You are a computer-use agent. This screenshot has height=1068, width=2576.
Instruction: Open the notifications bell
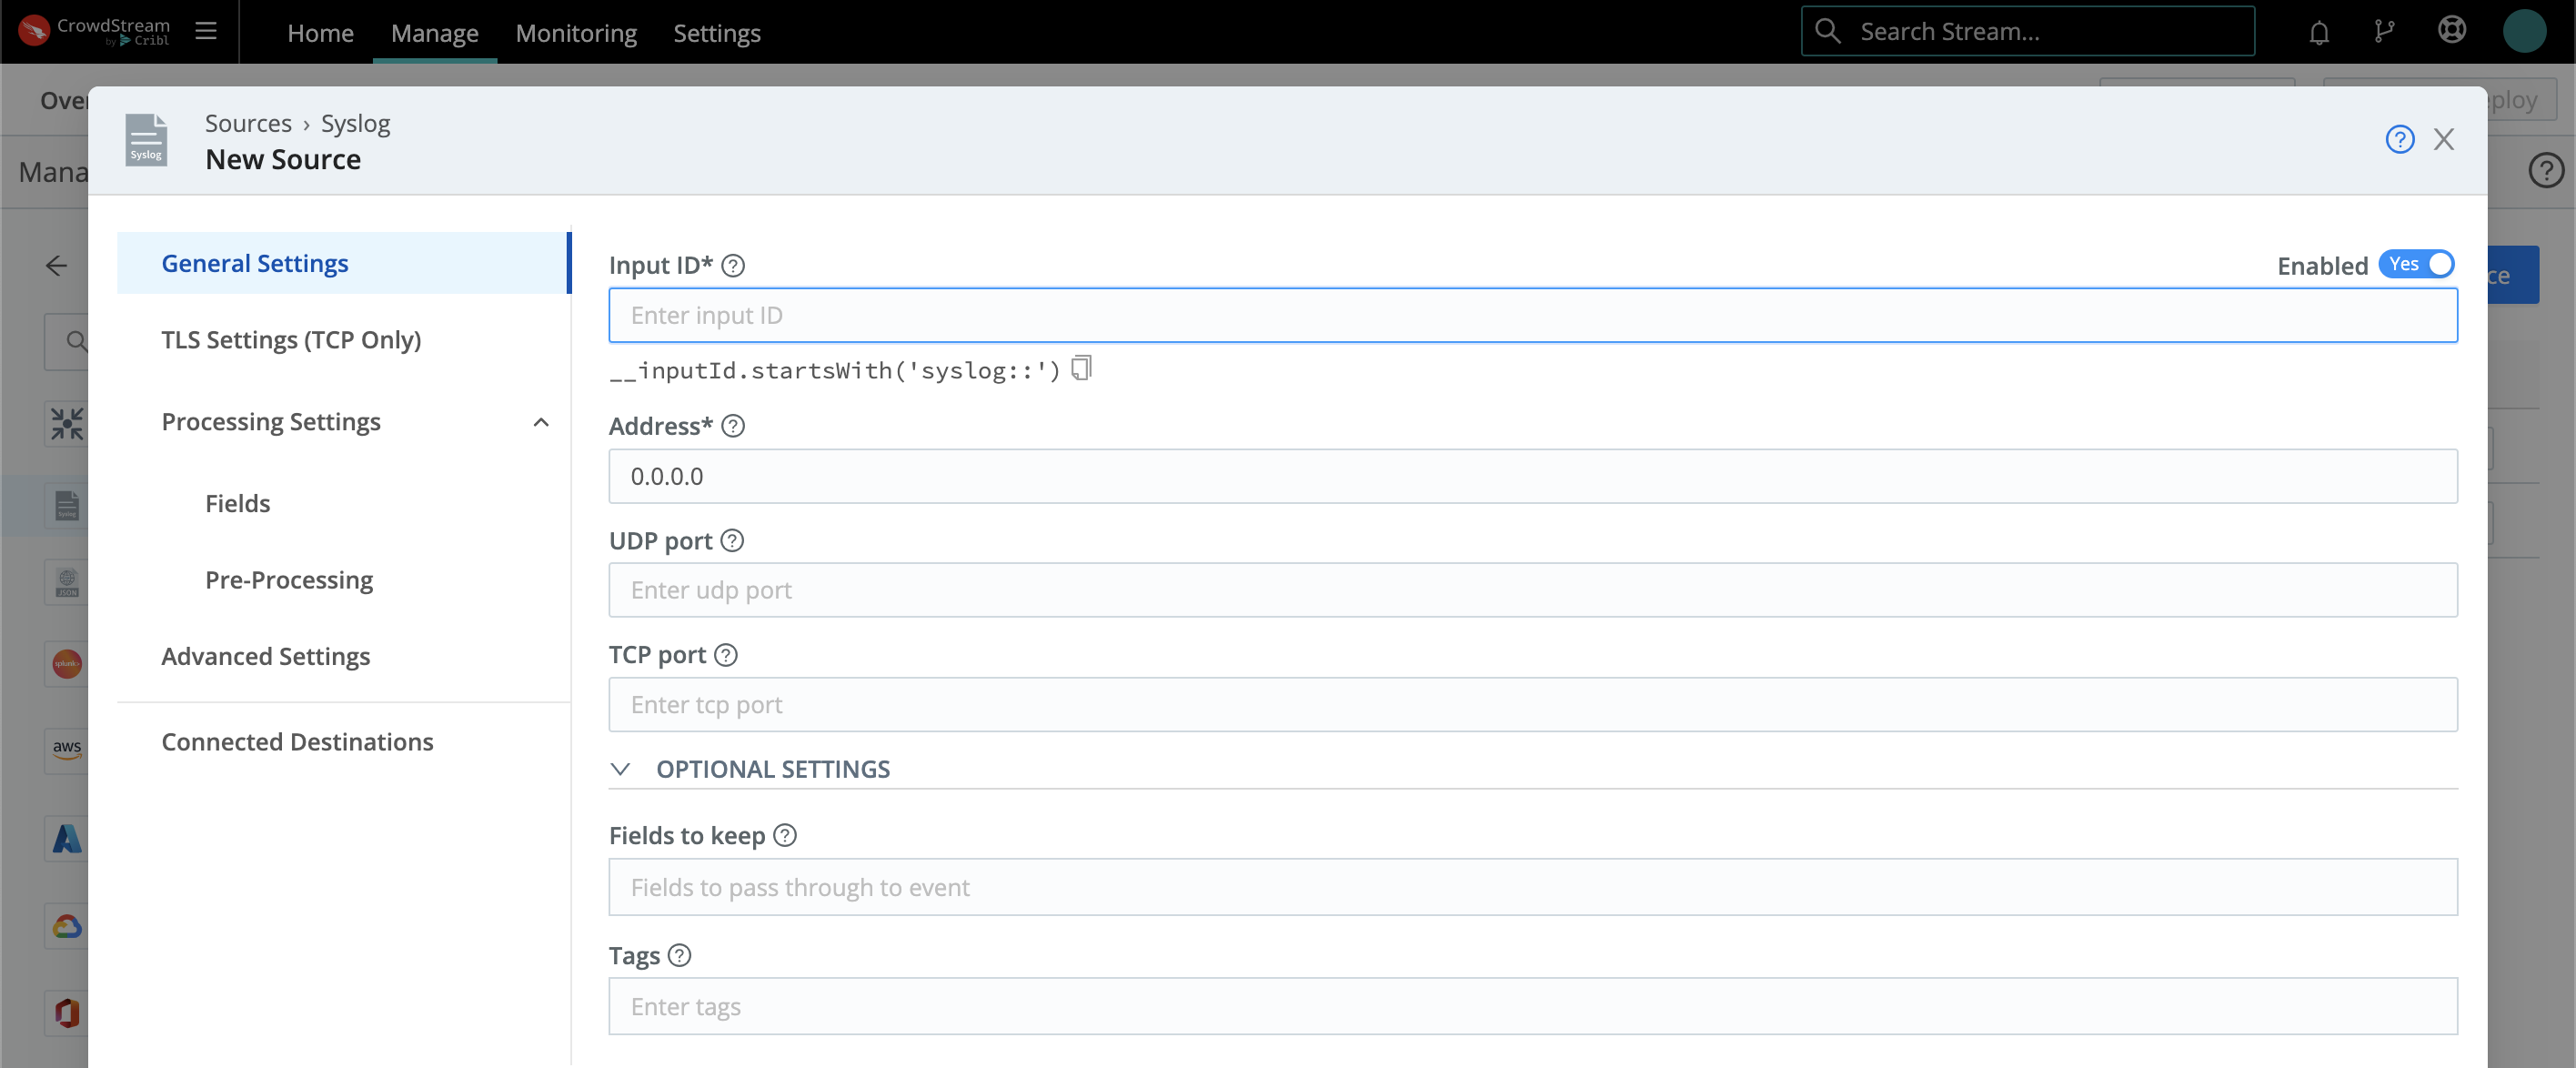coord(2319,31)
